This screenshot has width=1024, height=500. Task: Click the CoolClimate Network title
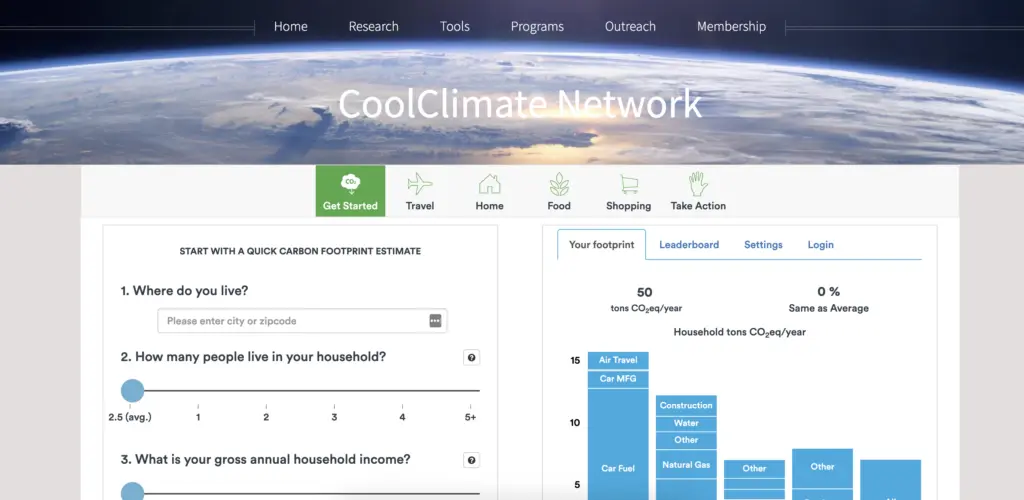(520, 103)
